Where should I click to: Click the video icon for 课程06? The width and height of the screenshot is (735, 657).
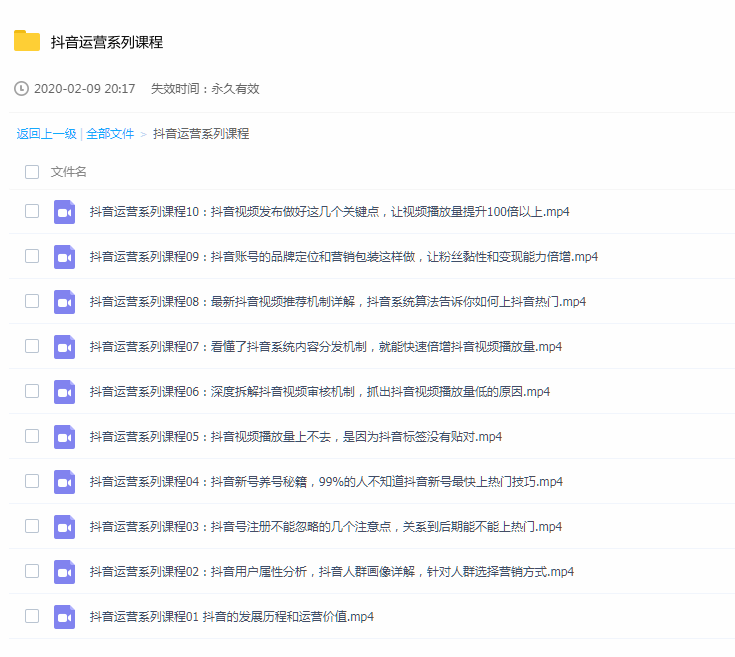tap(64, 392)
